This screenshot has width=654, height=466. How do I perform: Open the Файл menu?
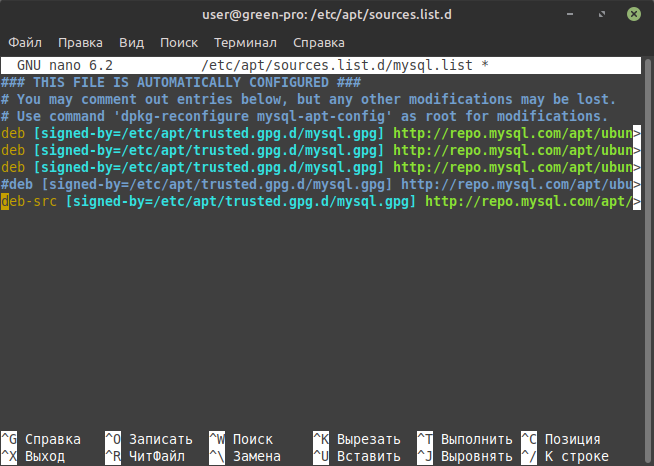coord(25,44)
